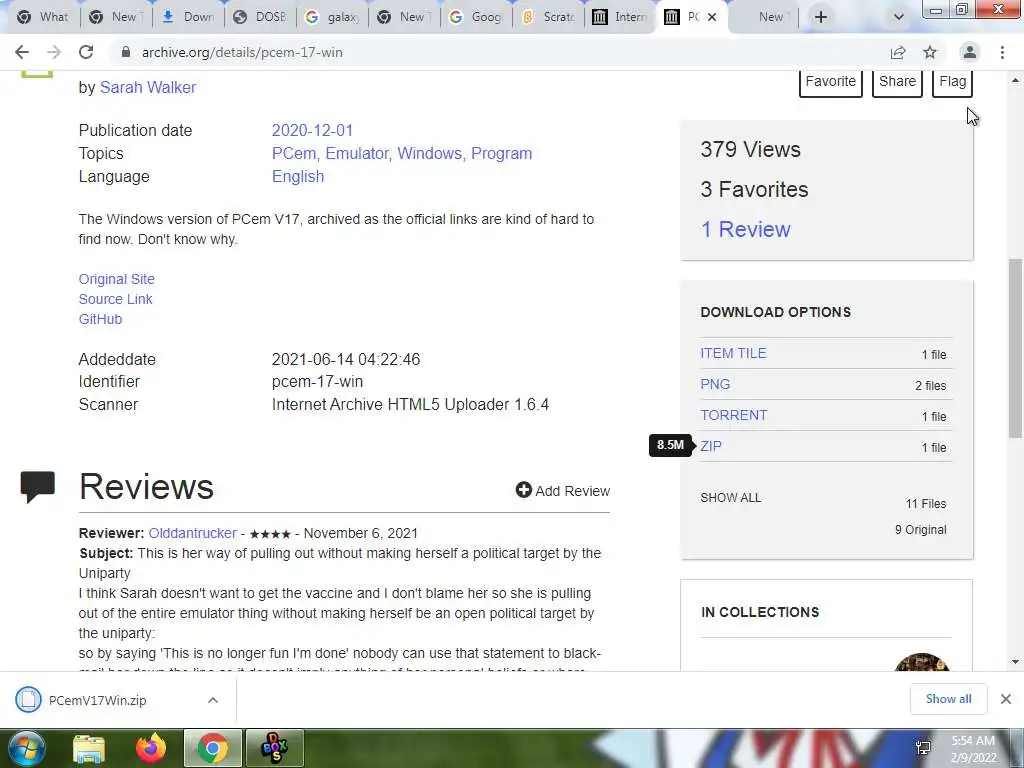
Task: Open the 9 Original link
Action: pyautogui.click(x=920, y=530)
